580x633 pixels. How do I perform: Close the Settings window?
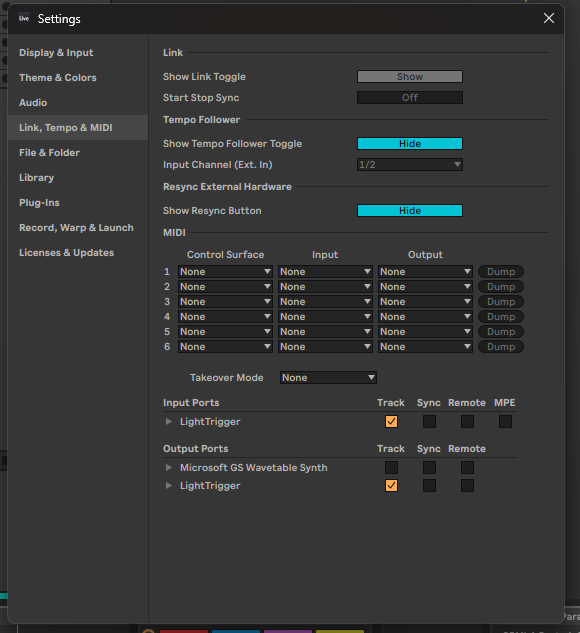(549, 18)
